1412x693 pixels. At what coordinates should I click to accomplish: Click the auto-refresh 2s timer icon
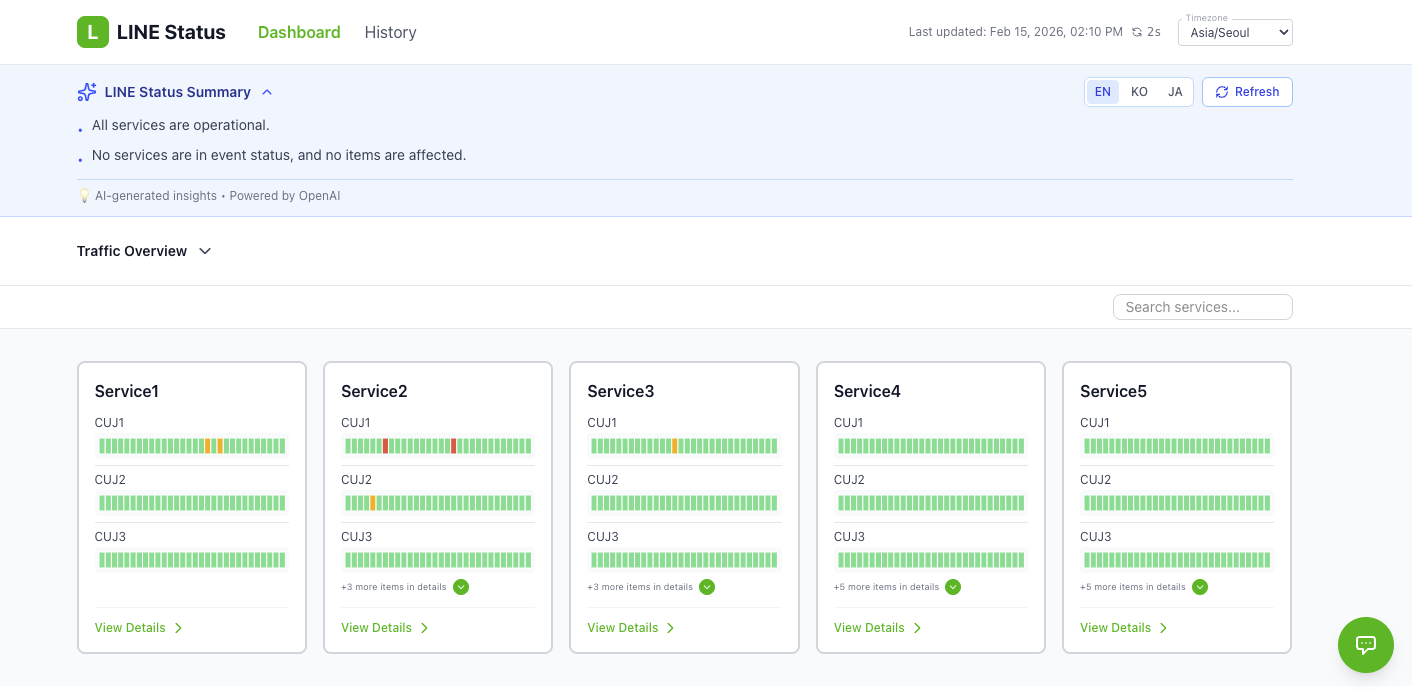(x=1137, y=32)
